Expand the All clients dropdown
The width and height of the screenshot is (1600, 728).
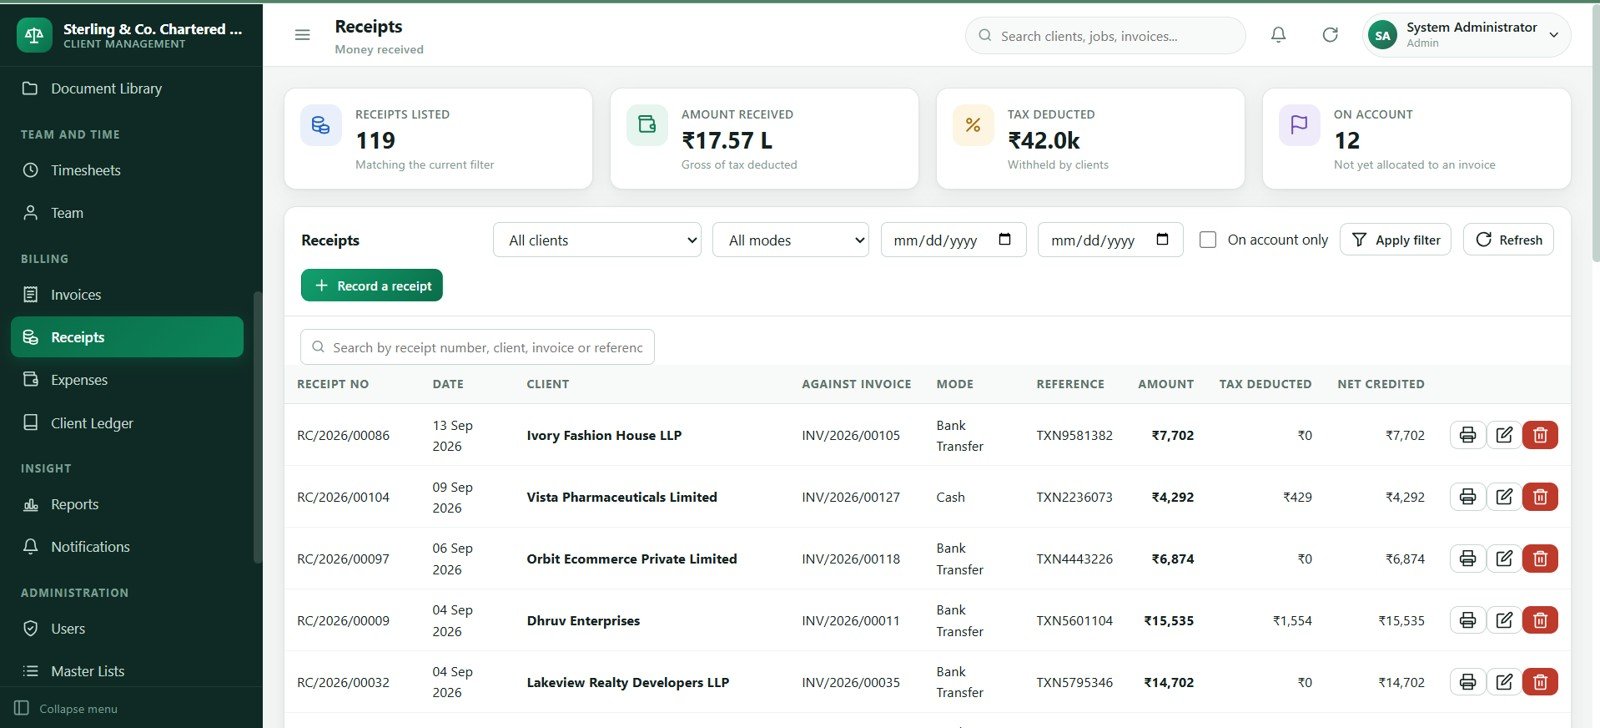597,240
